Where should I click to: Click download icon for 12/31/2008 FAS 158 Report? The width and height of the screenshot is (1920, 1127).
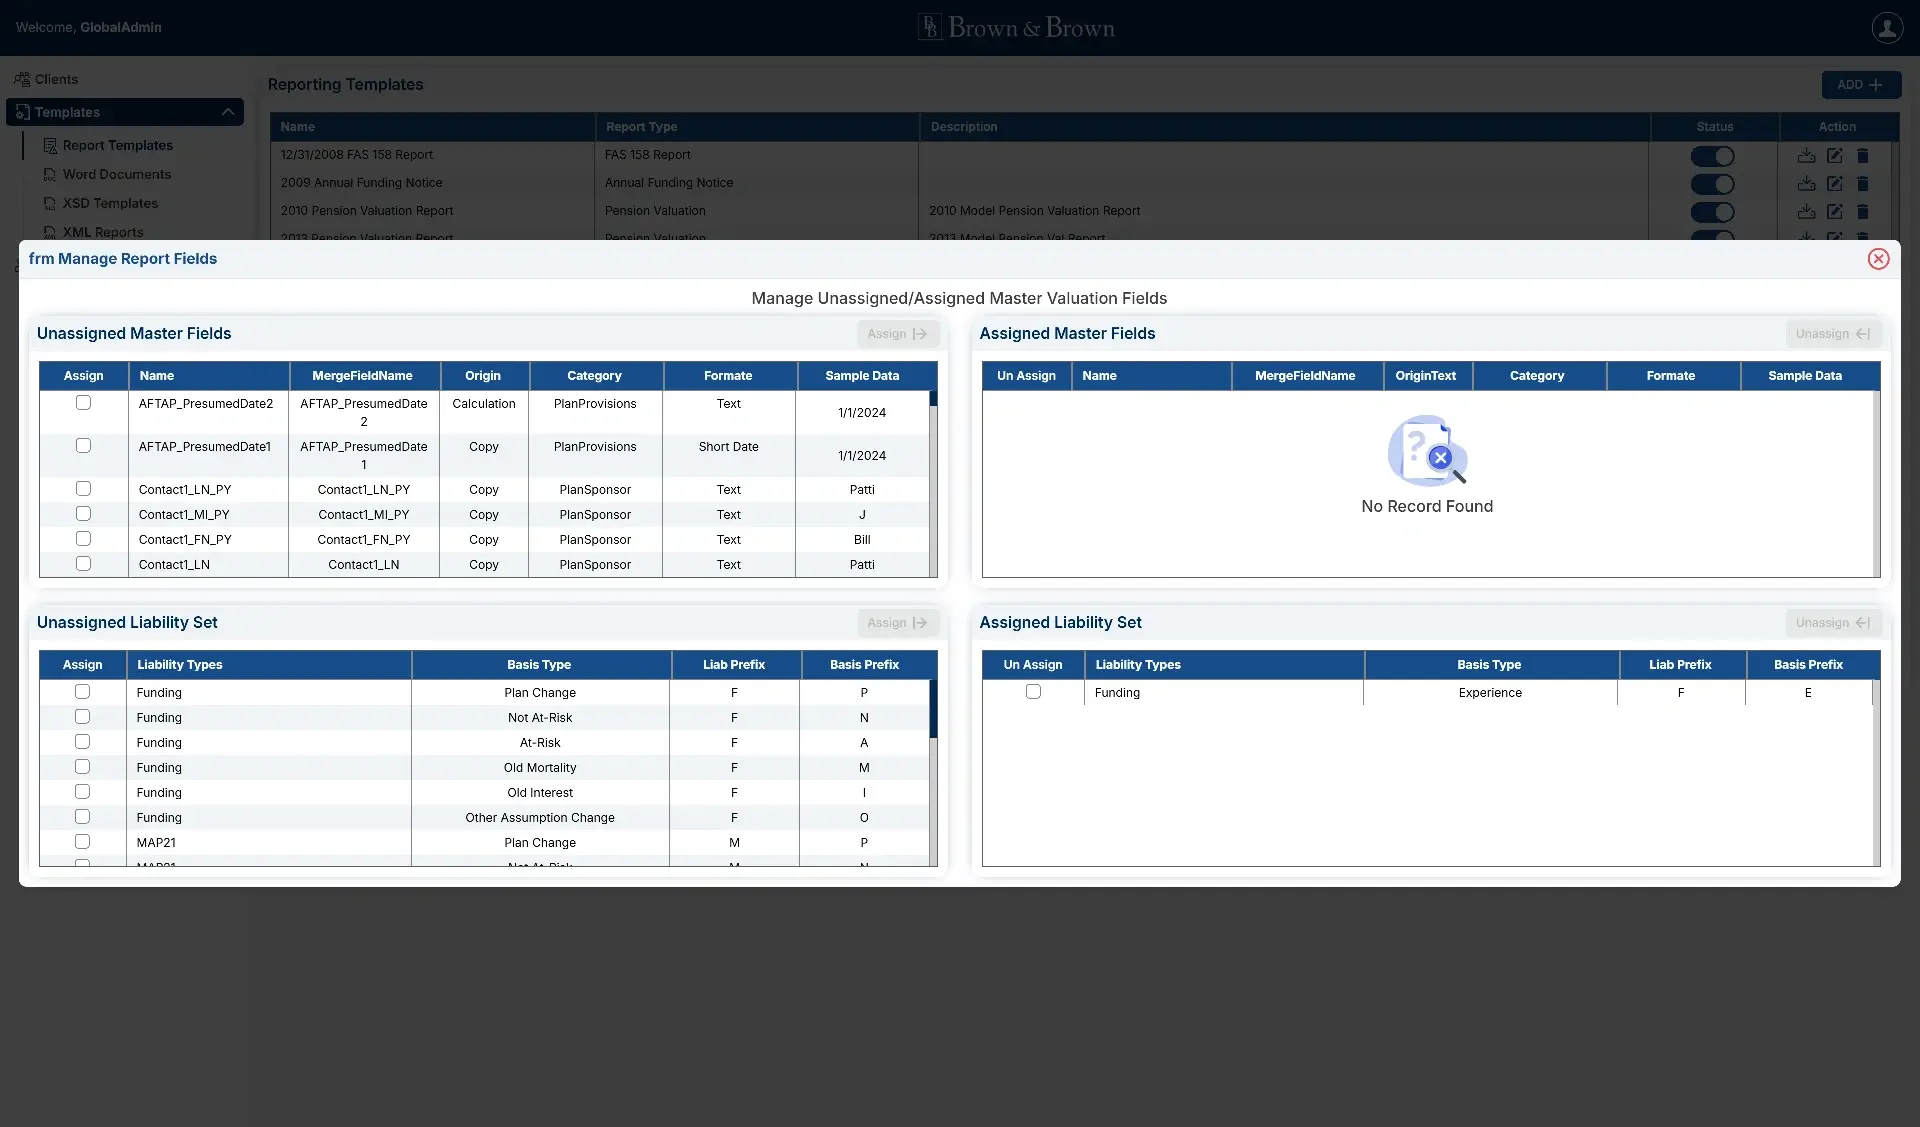tap(1806, 156)
